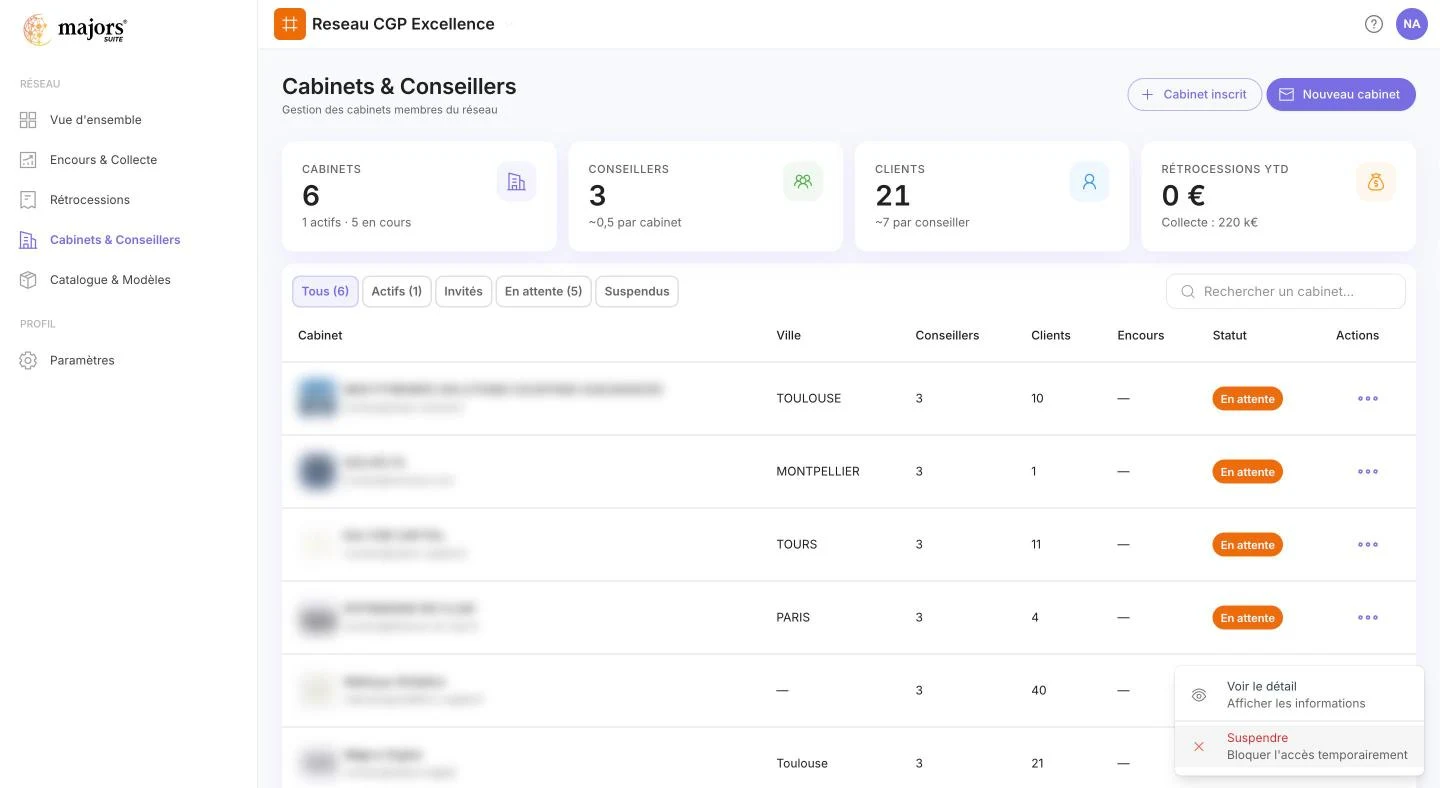Viewport: 1440px width, 788px height.
Task: Click the Clients column header
Action: point(1050,335)
